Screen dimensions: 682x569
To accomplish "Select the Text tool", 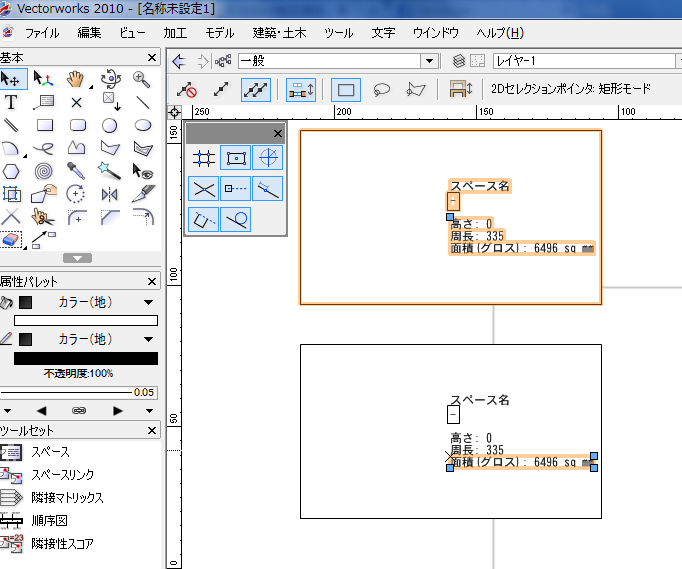I will tap(11, 102).
